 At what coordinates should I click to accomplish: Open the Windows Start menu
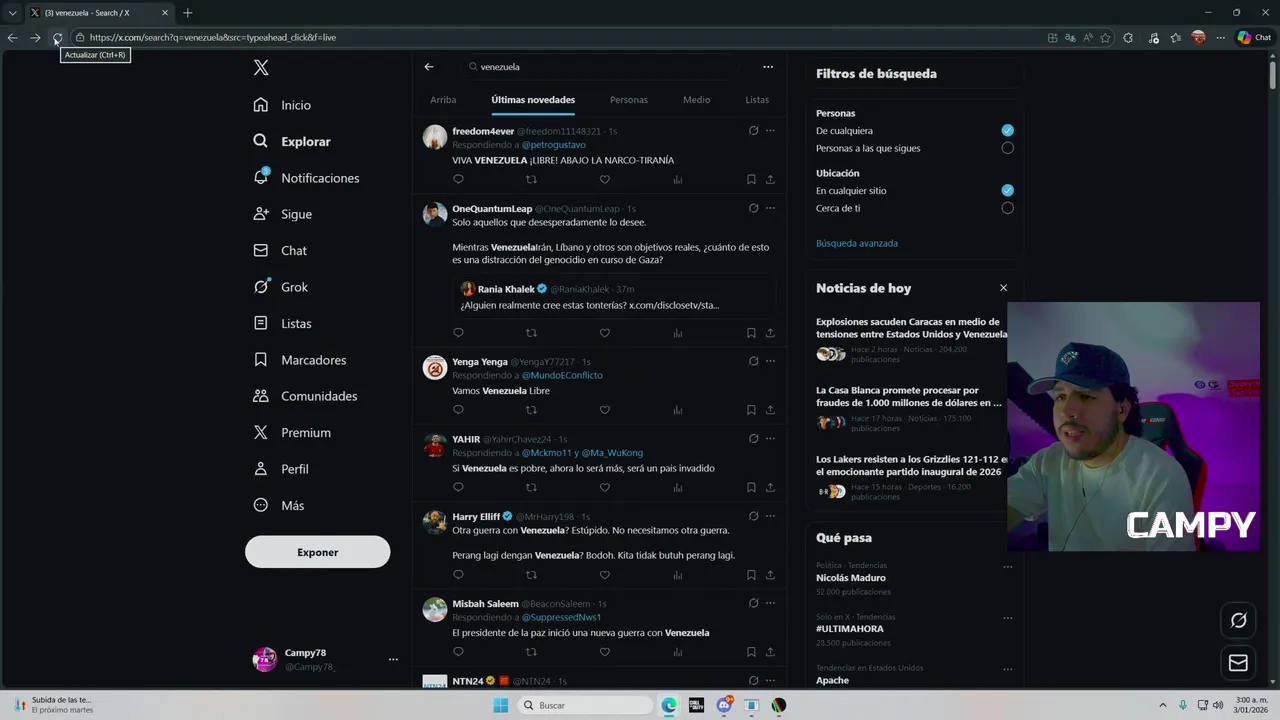[x=501, y=706]
